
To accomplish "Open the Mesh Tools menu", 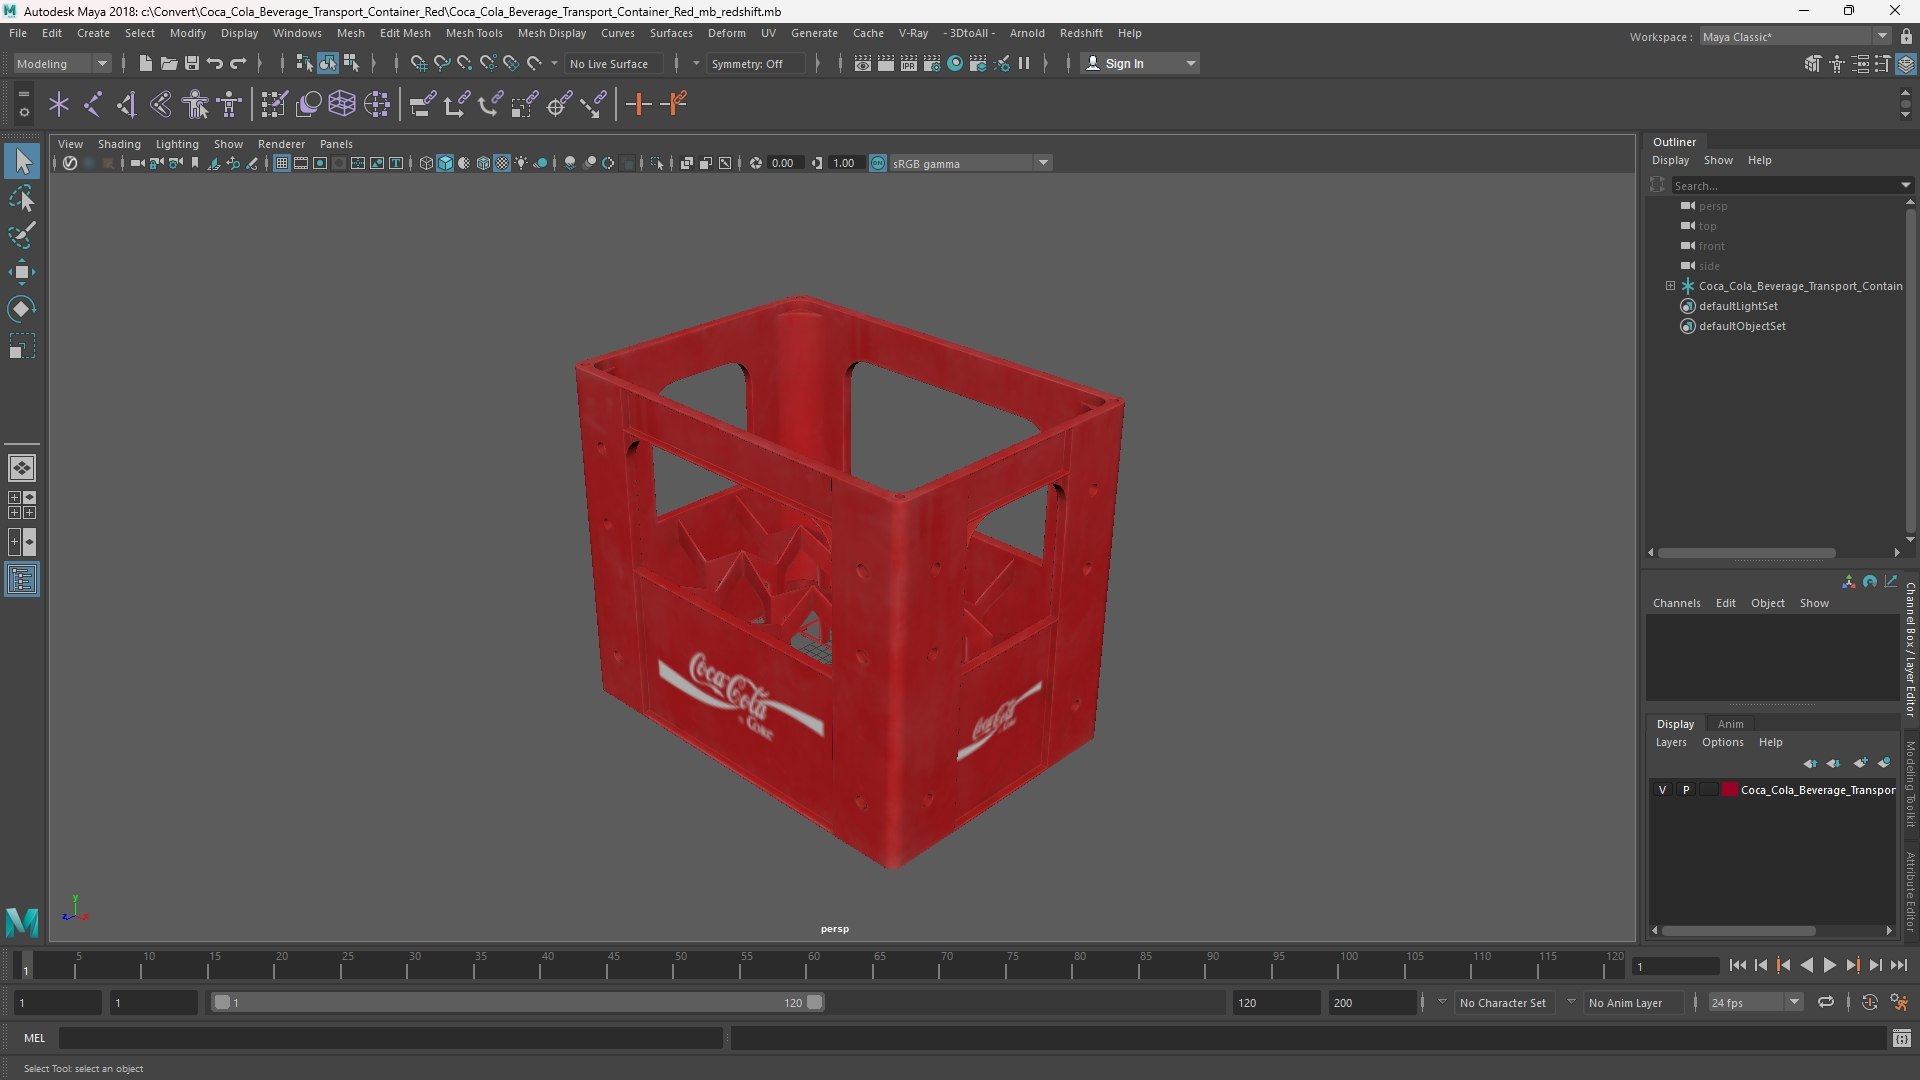I will (474, 33).
